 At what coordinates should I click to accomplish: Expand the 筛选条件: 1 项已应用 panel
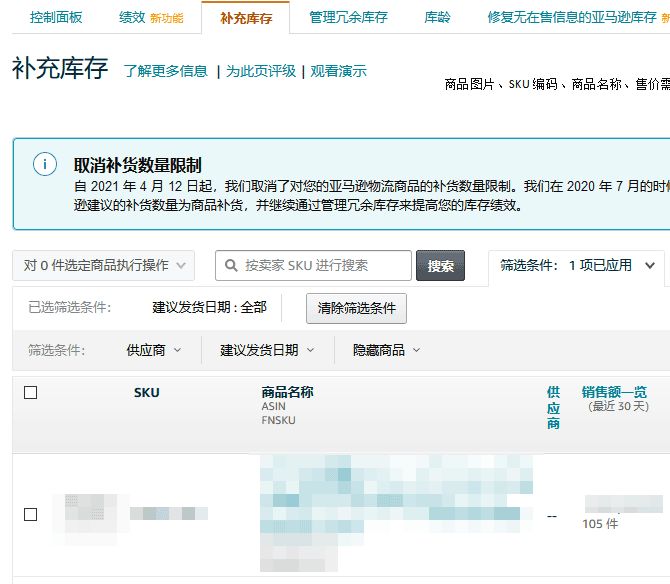[x=579, y=266]
